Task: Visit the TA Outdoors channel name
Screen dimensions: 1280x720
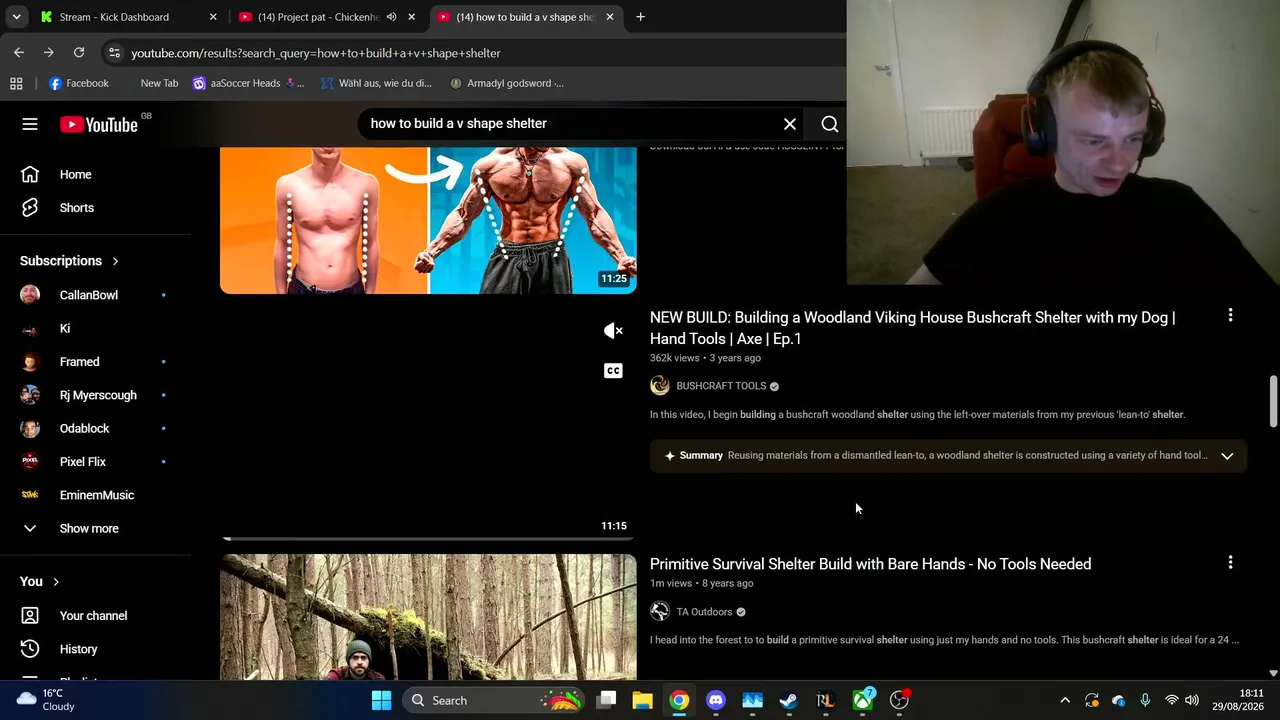Action: (704, 612)
